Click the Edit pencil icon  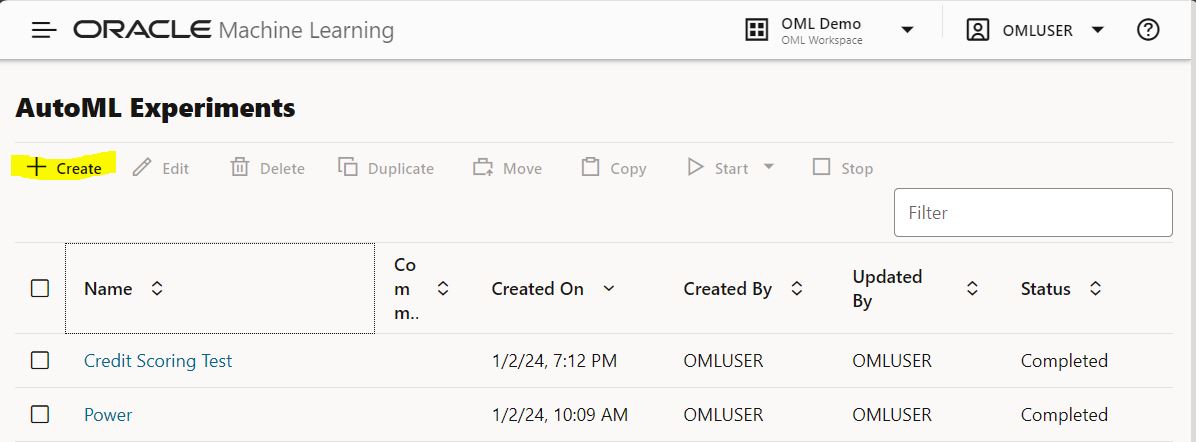tap(142, 168)
